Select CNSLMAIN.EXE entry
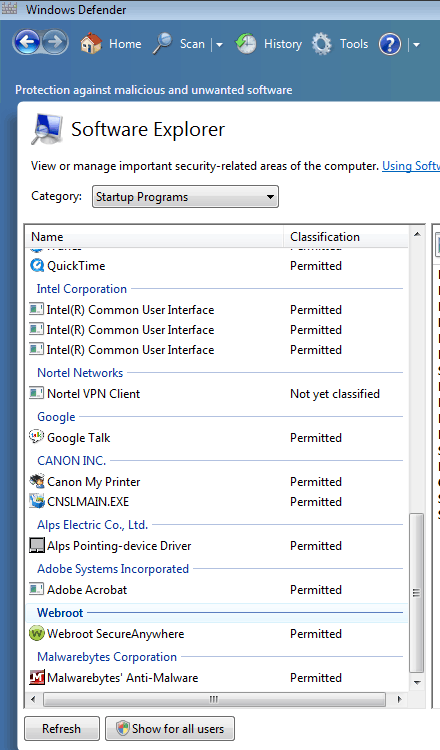Image resolution: width=440 pixels, height=750 pixels. pos(218,502)
